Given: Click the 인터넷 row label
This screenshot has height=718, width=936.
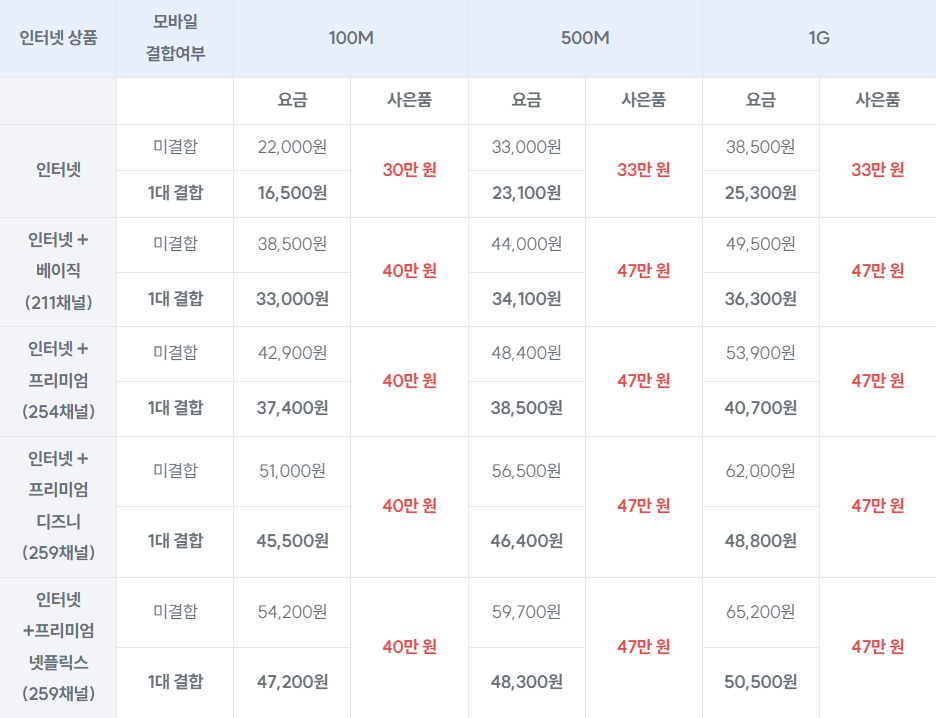Looking at the screenshot, I should [58, 170].
